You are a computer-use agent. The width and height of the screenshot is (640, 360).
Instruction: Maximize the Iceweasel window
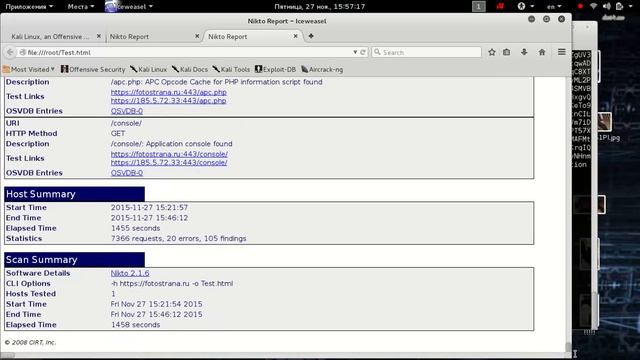click(x=547, y=19)
